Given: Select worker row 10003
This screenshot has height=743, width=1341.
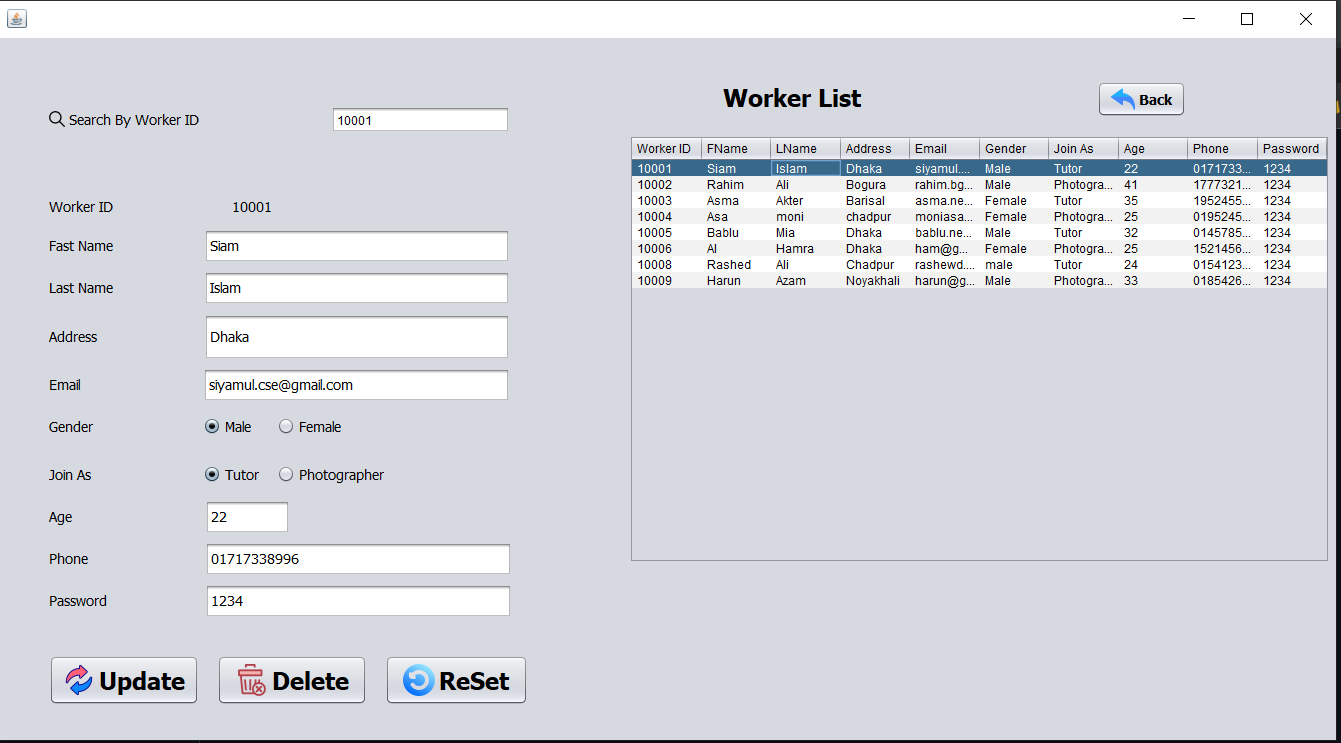Looking at the screenshot, I should tap(979, 201).
